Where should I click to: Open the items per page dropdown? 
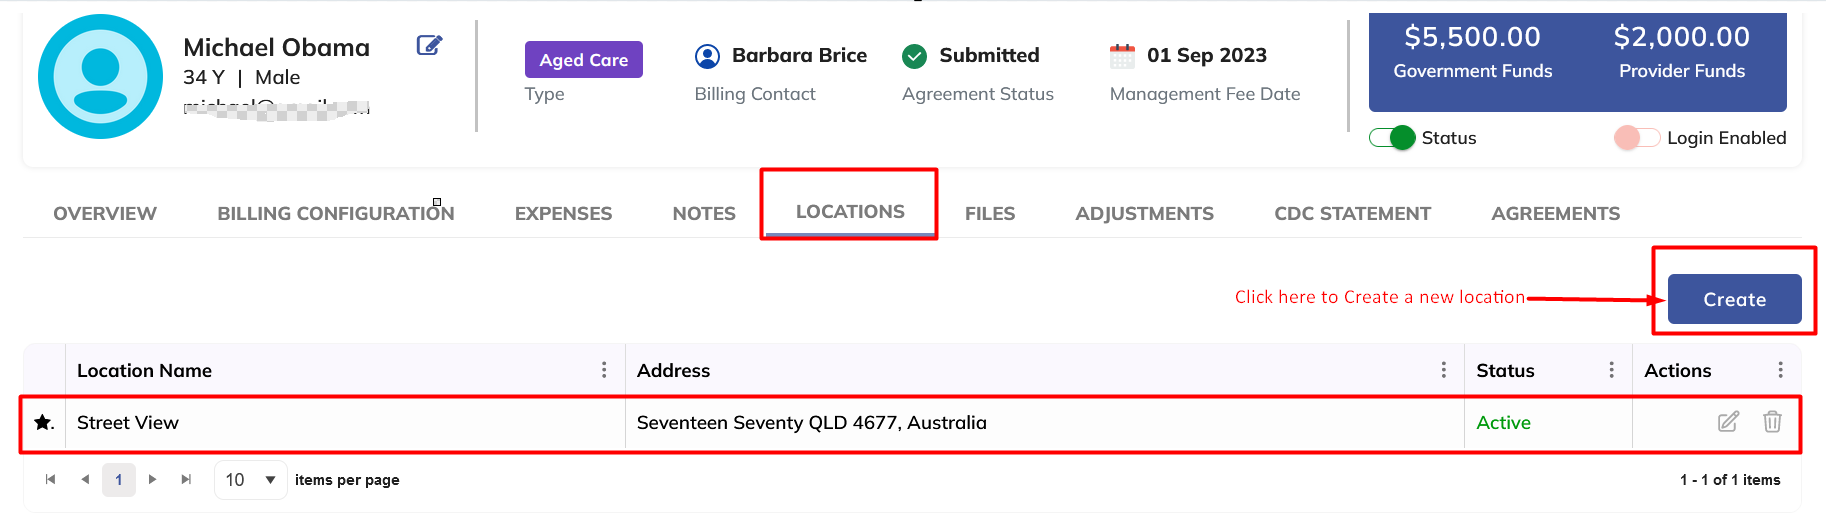pyautogui.click(x=250, y=480)
